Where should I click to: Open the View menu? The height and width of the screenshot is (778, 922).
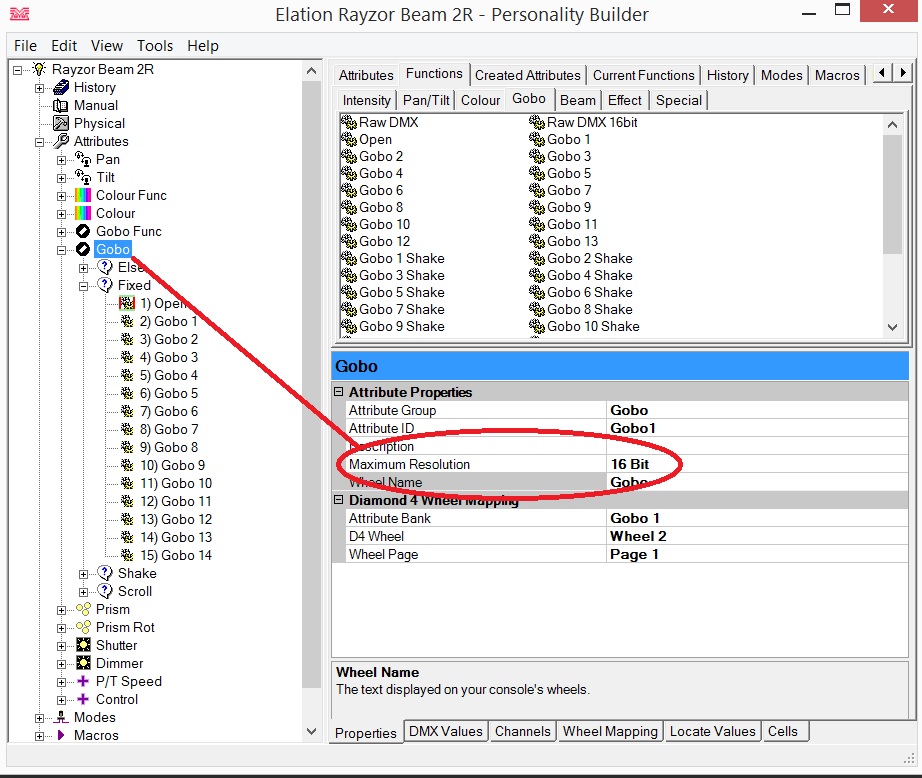click(x=106, y=46)
